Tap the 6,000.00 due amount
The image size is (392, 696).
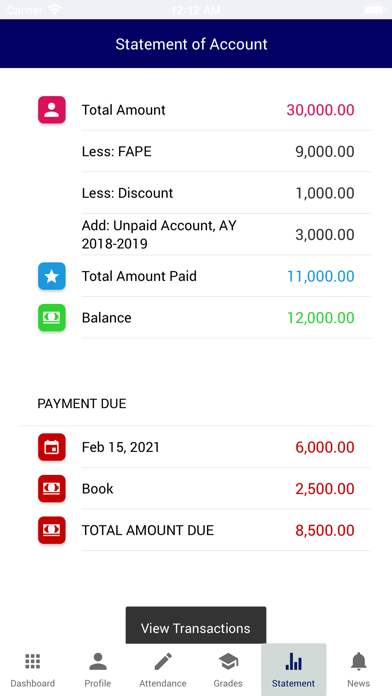[x=325, y=447]
